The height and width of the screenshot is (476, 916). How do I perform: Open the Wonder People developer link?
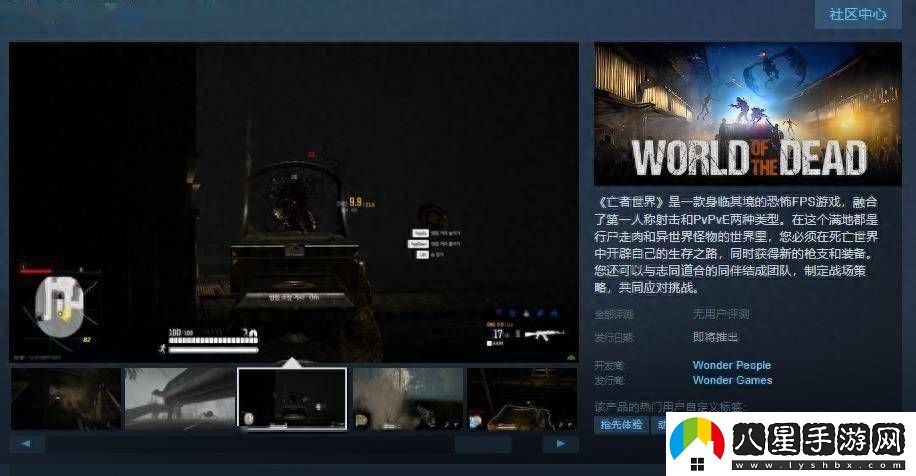coord(731,365)
